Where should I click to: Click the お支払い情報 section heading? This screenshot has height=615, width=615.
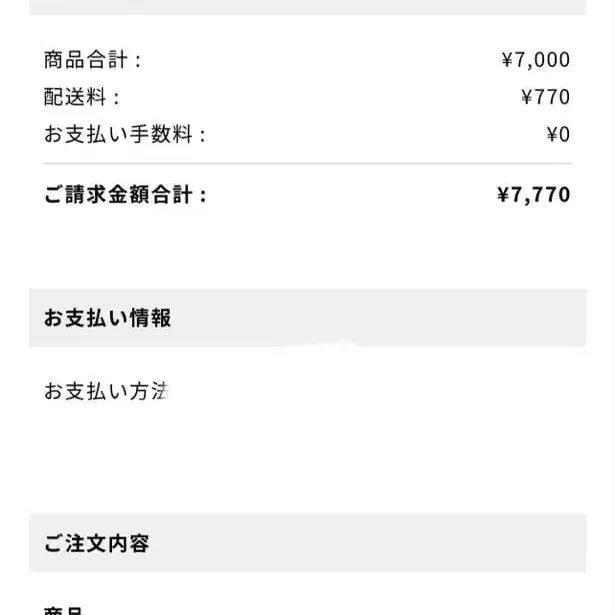click(107, 318)
